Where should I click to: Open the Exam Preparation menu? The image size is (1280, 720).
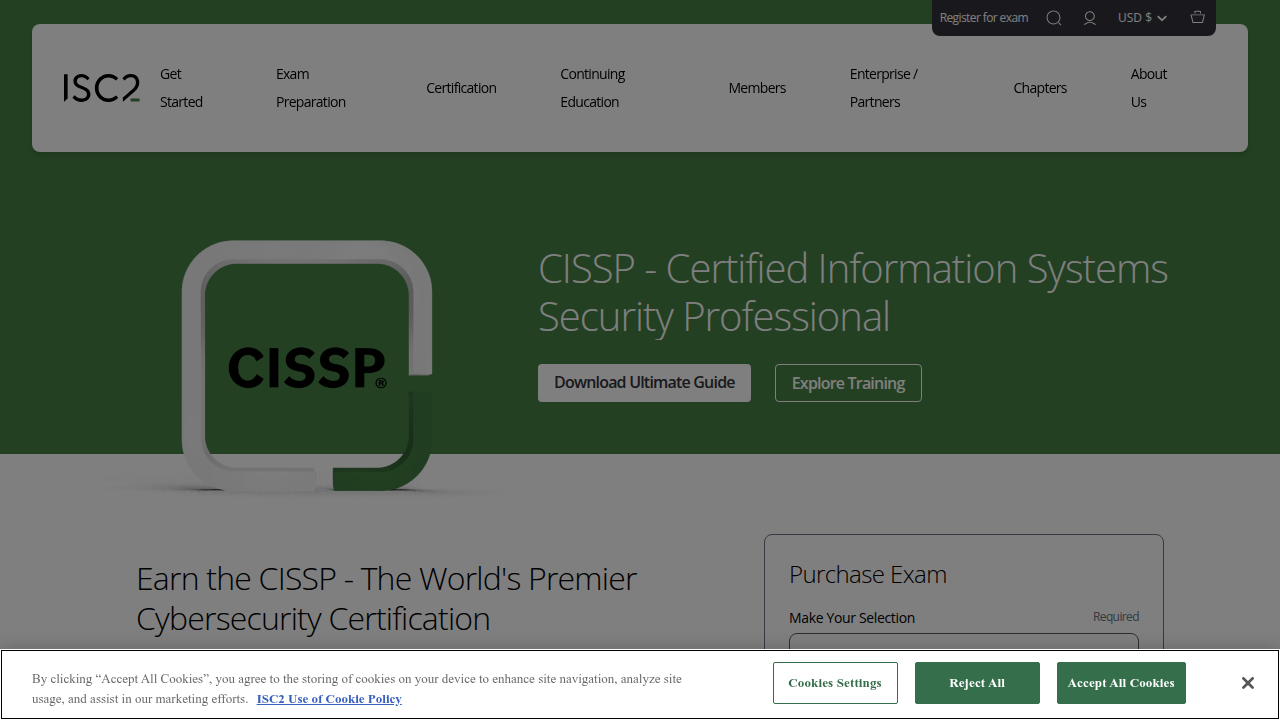pyautogui.click(x=311, y=88)
